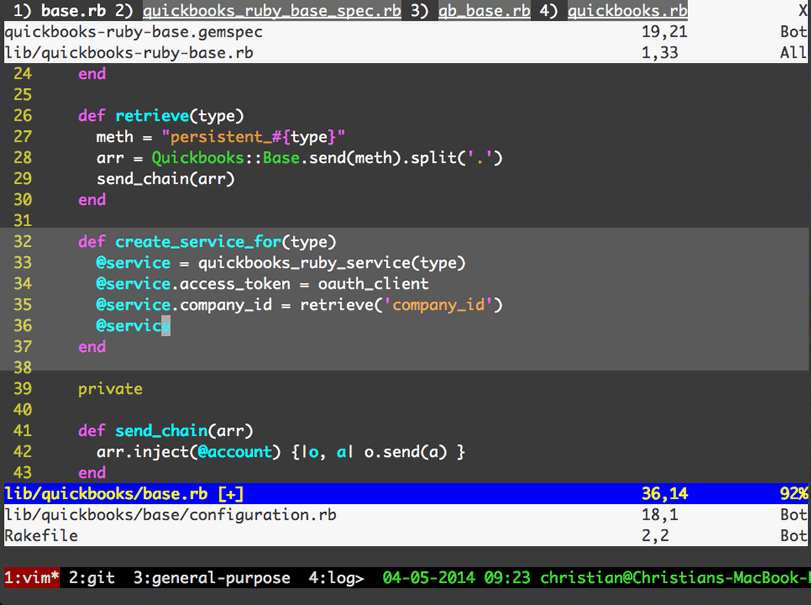Viewport: 811px width, 605px height.
Task: Click Quickbooks::Base on line 28
Action: [x=226, y=158]
